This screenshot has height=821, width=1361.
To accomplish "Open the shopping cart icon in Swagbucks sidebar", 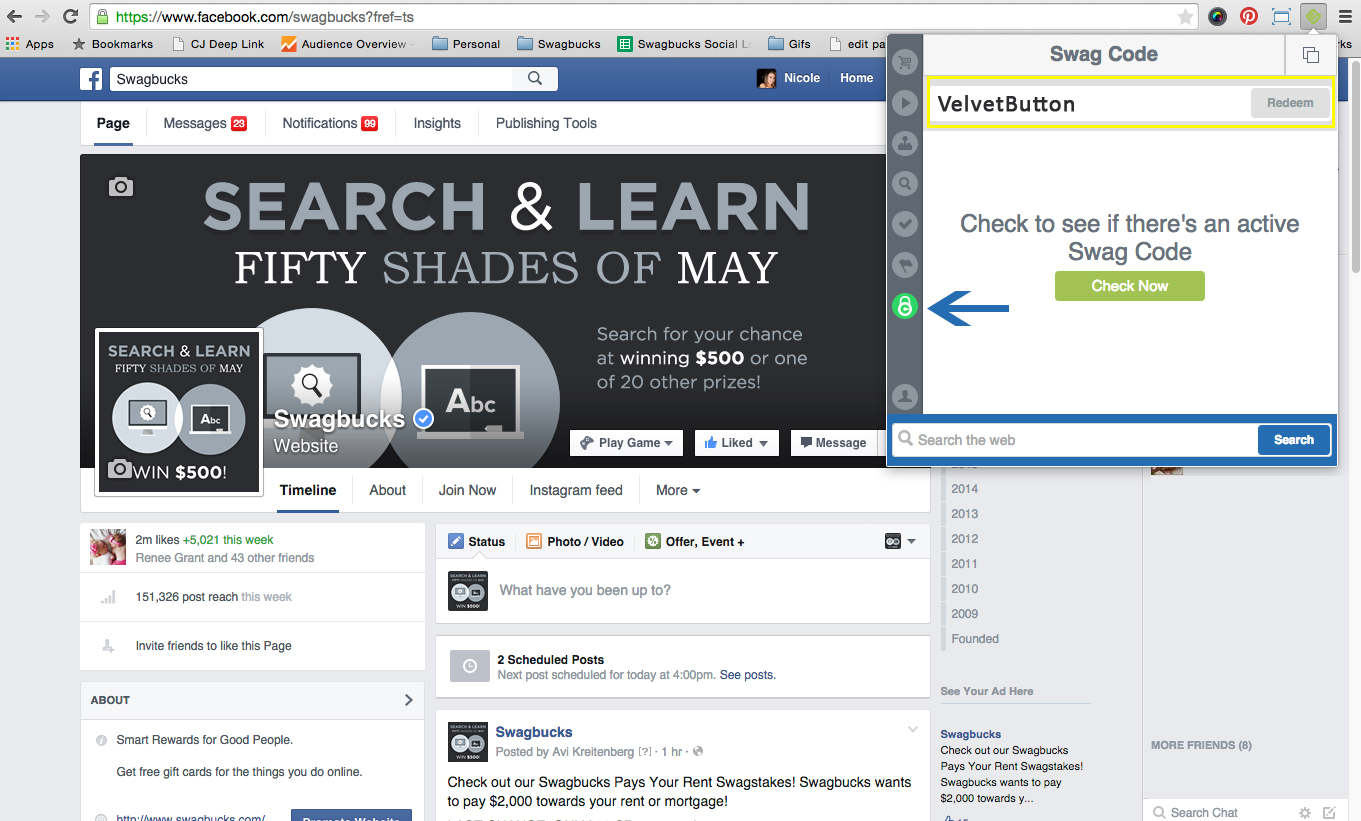I will tap(905, 62).
